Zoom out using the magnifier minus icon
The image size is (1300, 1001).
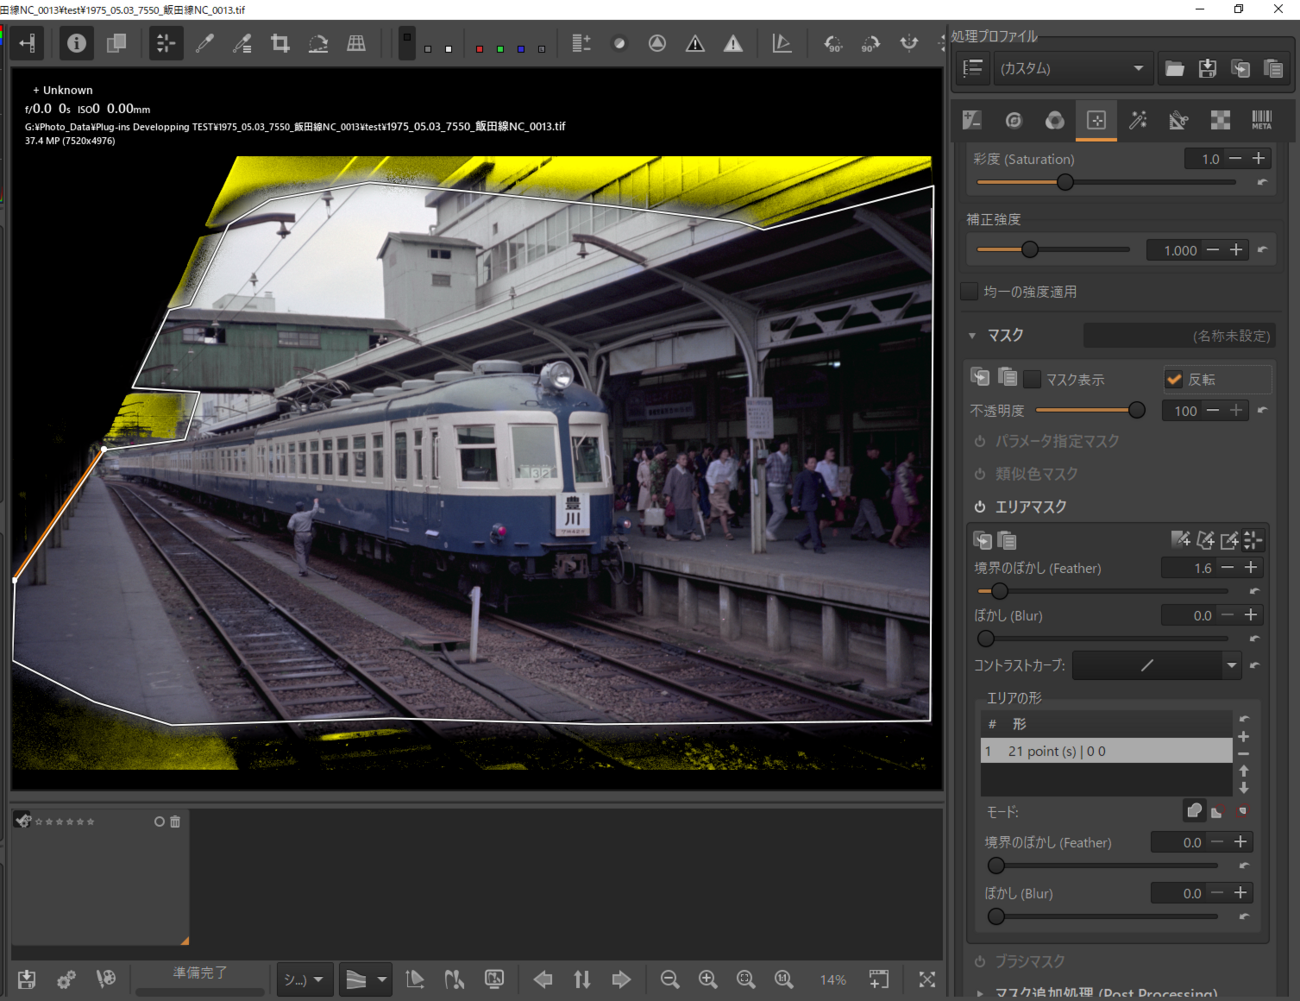[670, 980]
